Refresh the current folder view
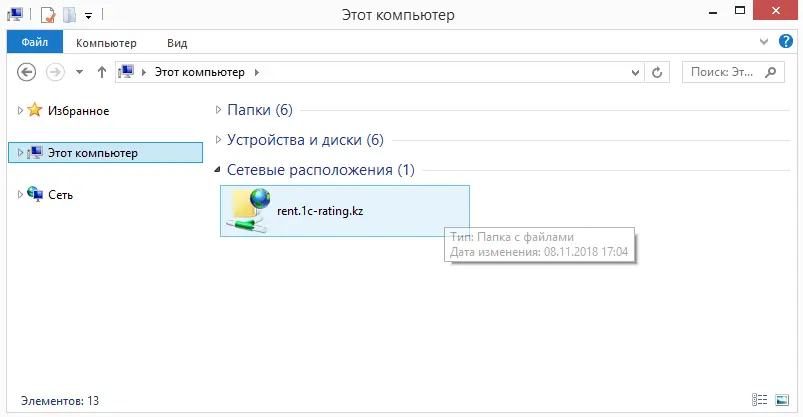Image resolution: width=803 pixels, height=417 pixels. [657, 72]
